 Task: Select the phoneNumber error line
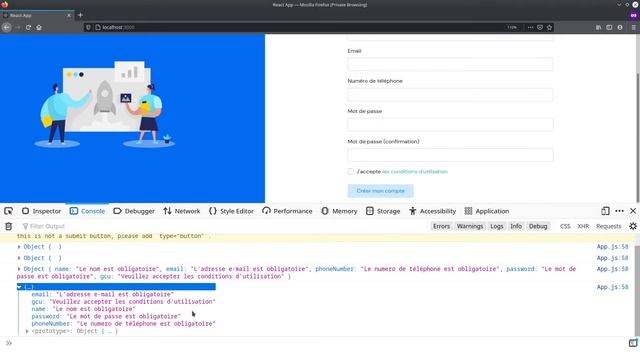[123, 324]
